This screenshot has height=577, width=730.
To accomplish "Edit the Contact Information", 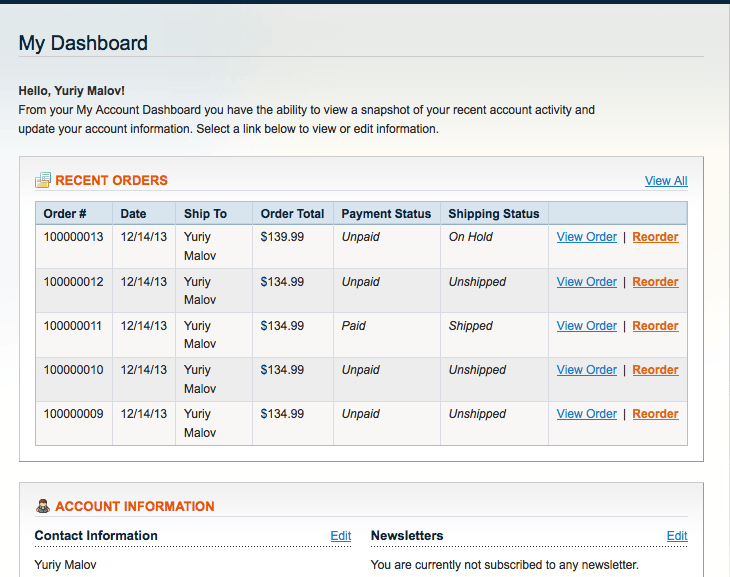I will click(341, 536).
